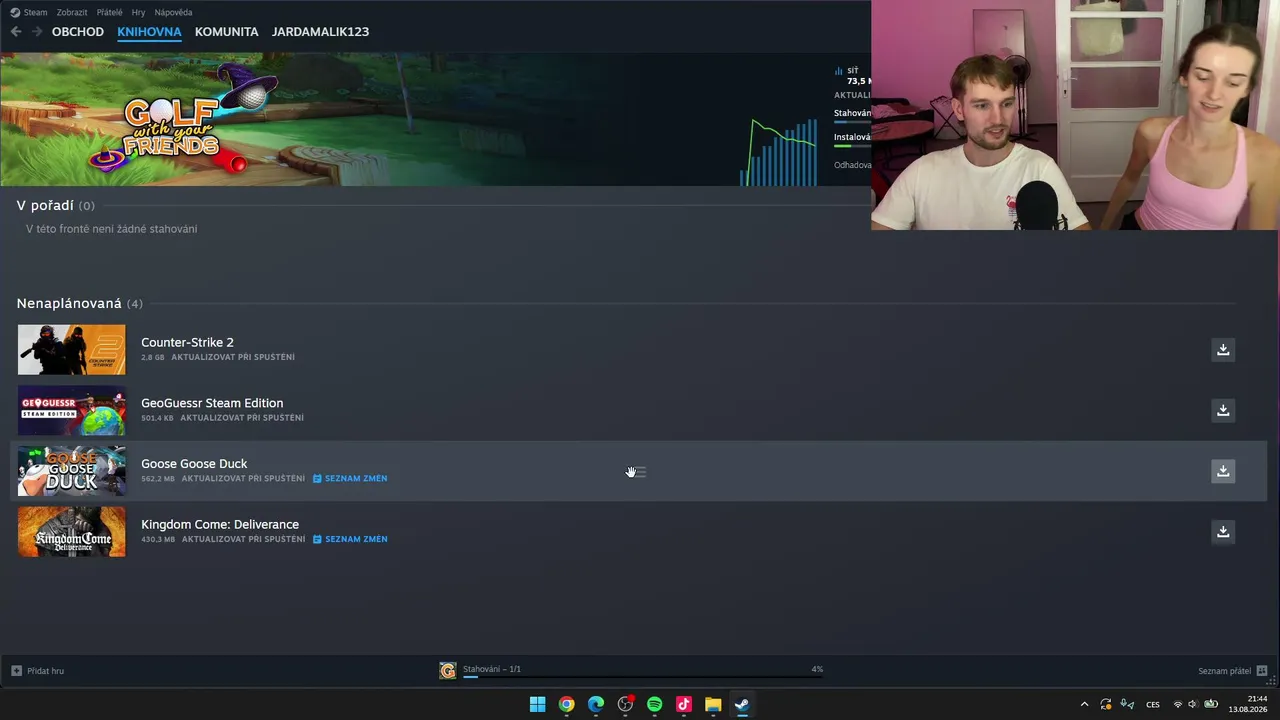Click the download progress bar in the bottom bar
Screen dimensions: 1280x720
tap(643, 677)
